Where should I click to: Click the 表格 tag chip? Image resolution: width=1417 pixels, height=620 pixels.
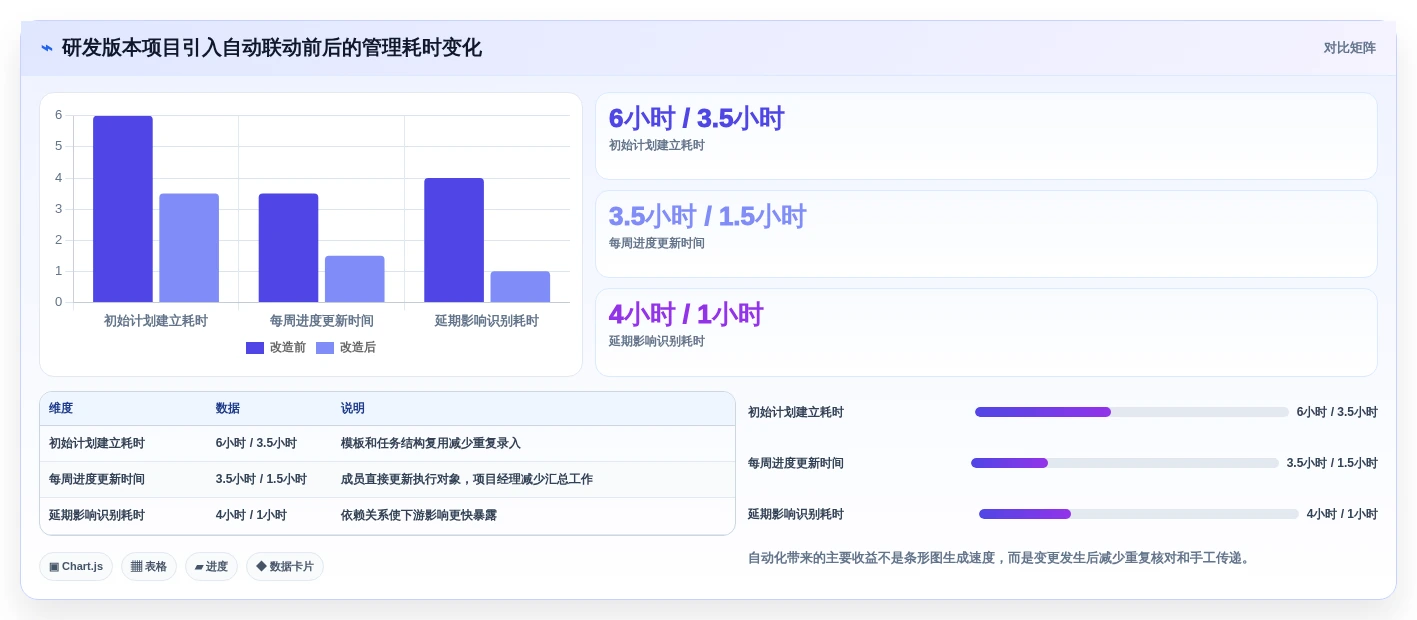pyautogui.click(x=149, y=566)
